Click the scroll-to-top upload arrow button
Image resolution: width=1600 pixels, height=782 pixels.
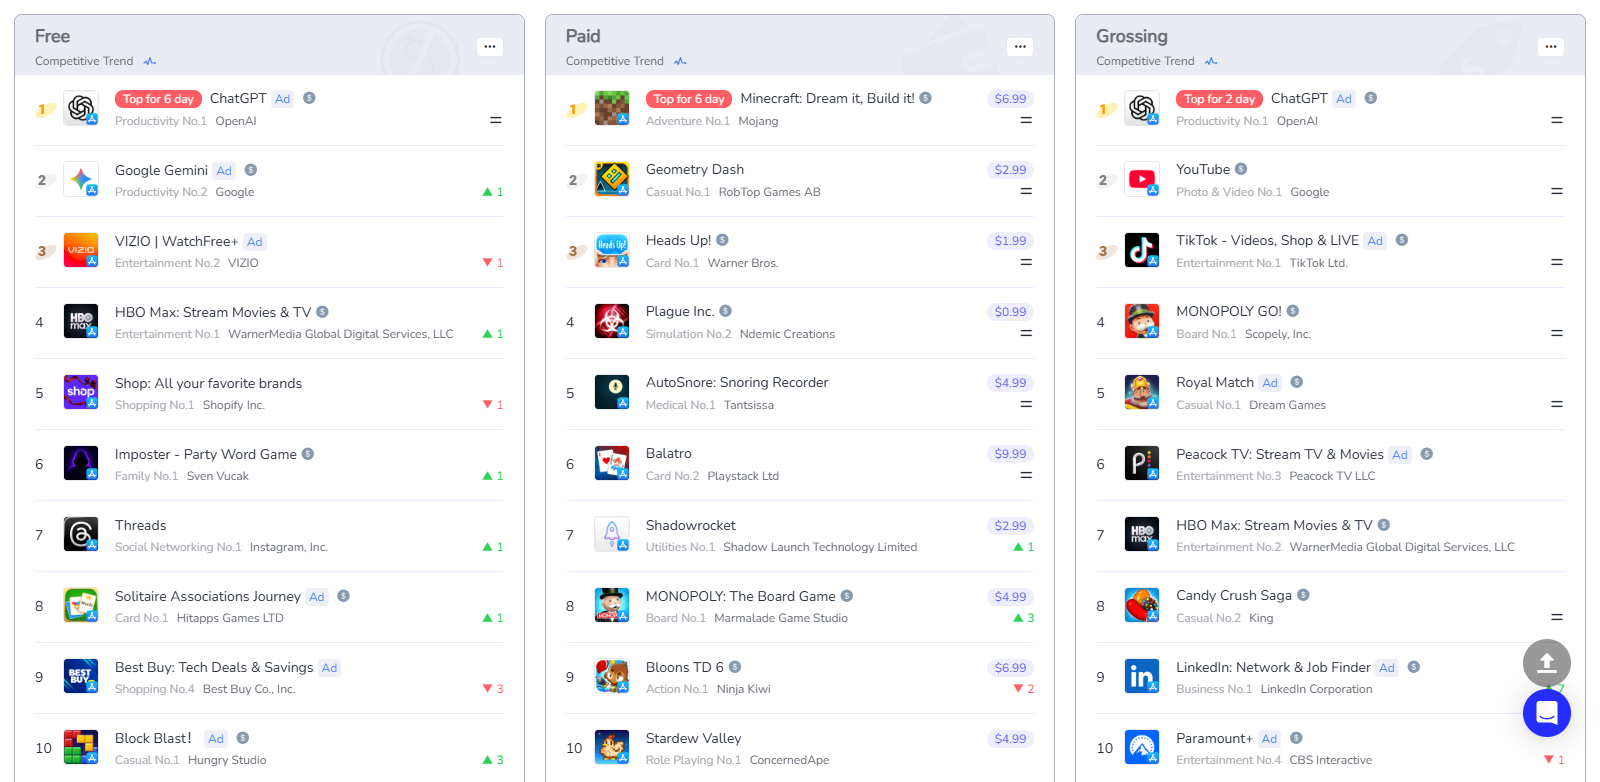tap(1546, 663)
